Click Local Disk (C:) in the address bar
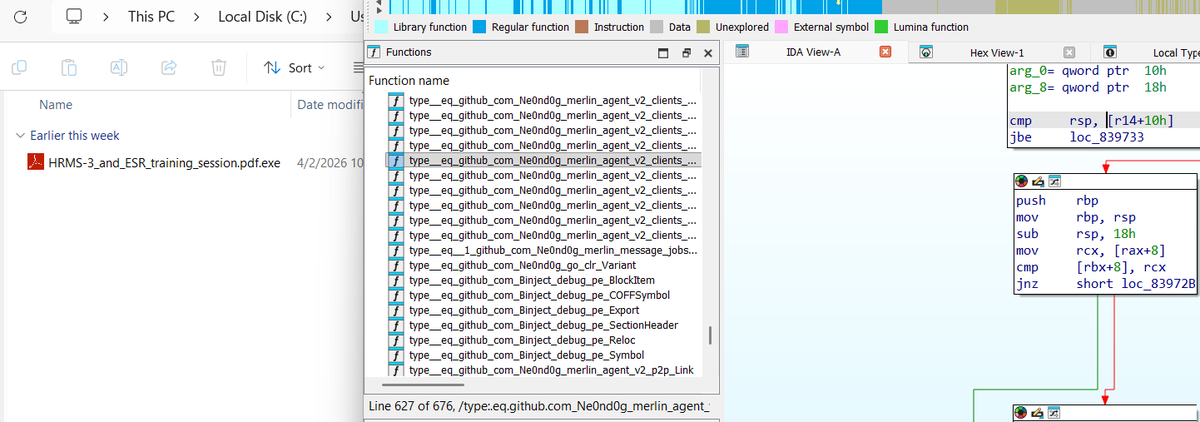Screen dimensions: 1200x422 tap(262, 17)
